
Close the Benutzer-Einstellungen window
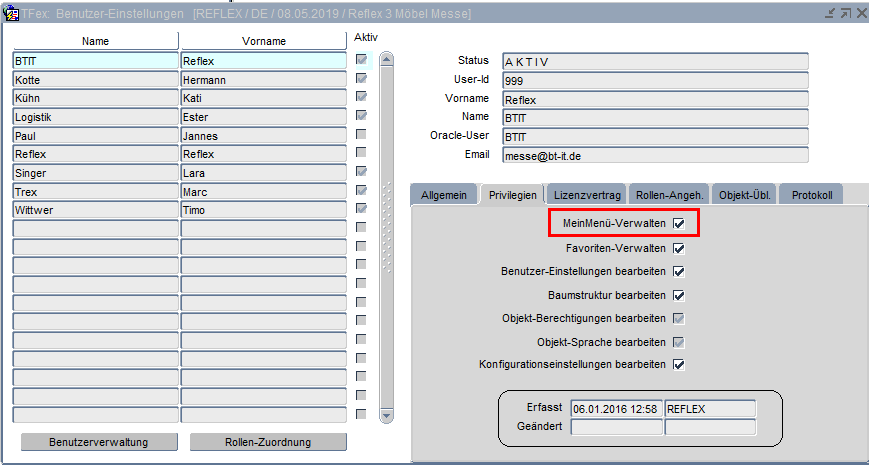[860, 13]
